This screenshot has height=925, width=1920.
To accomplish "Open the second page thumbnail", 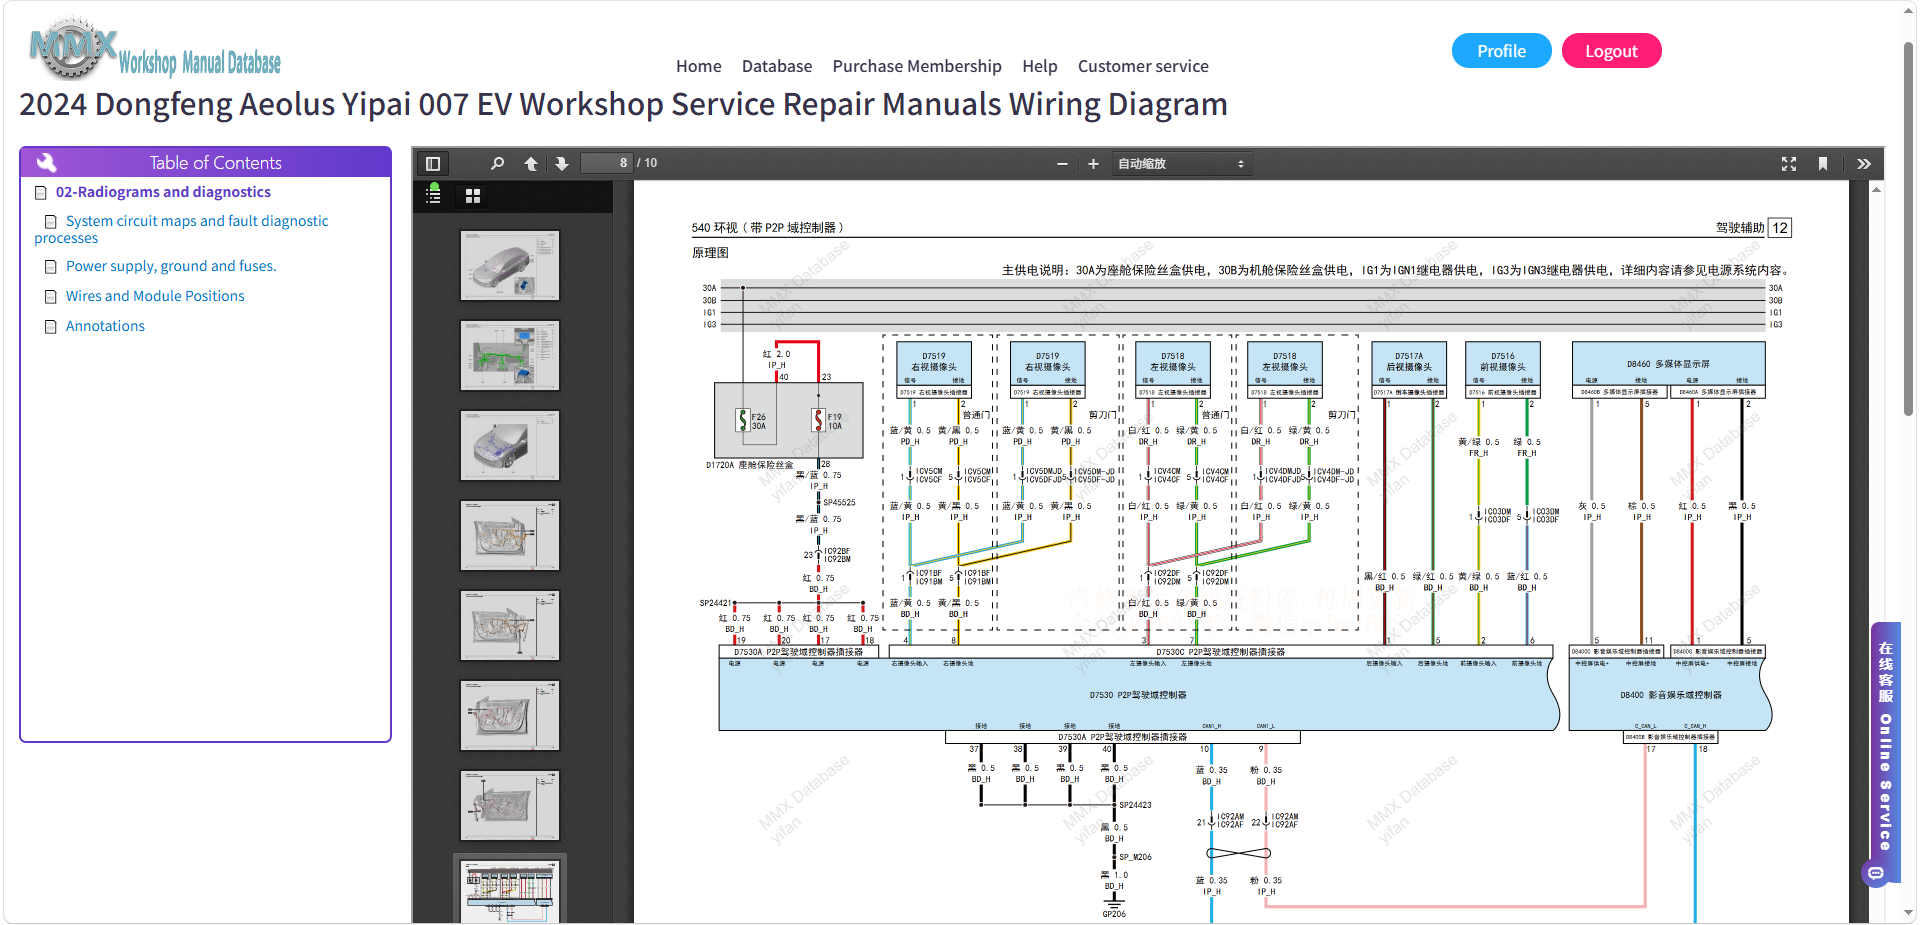I will coord(510,356).
